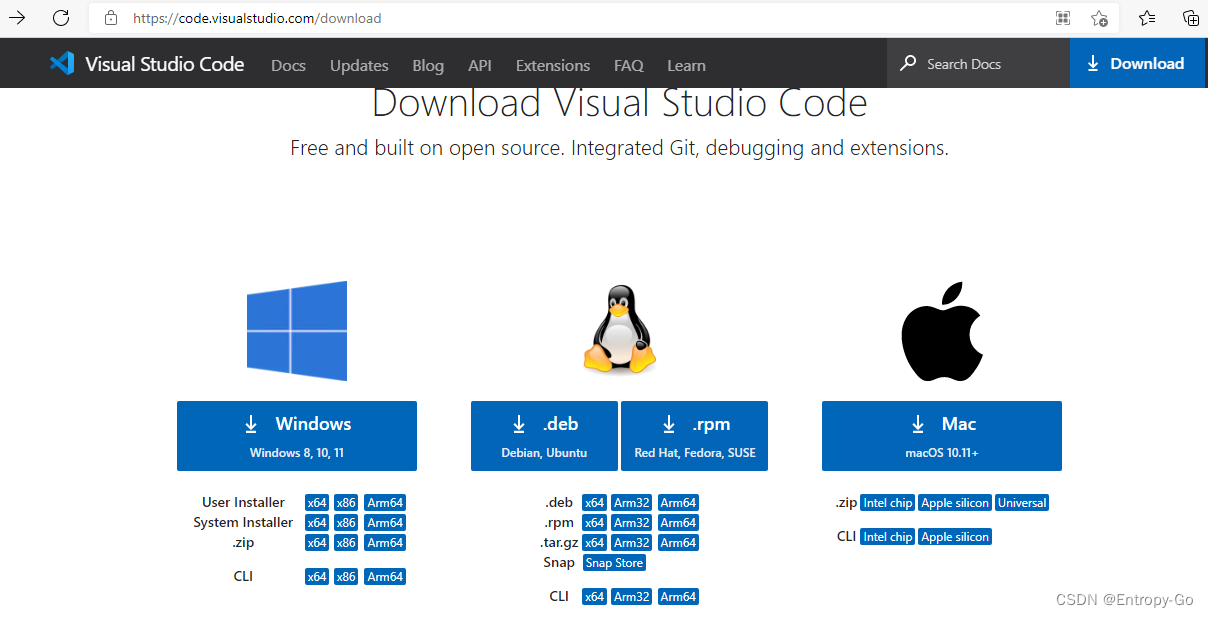
Task: Open the Snap Store link
Action: pos(613,562)
